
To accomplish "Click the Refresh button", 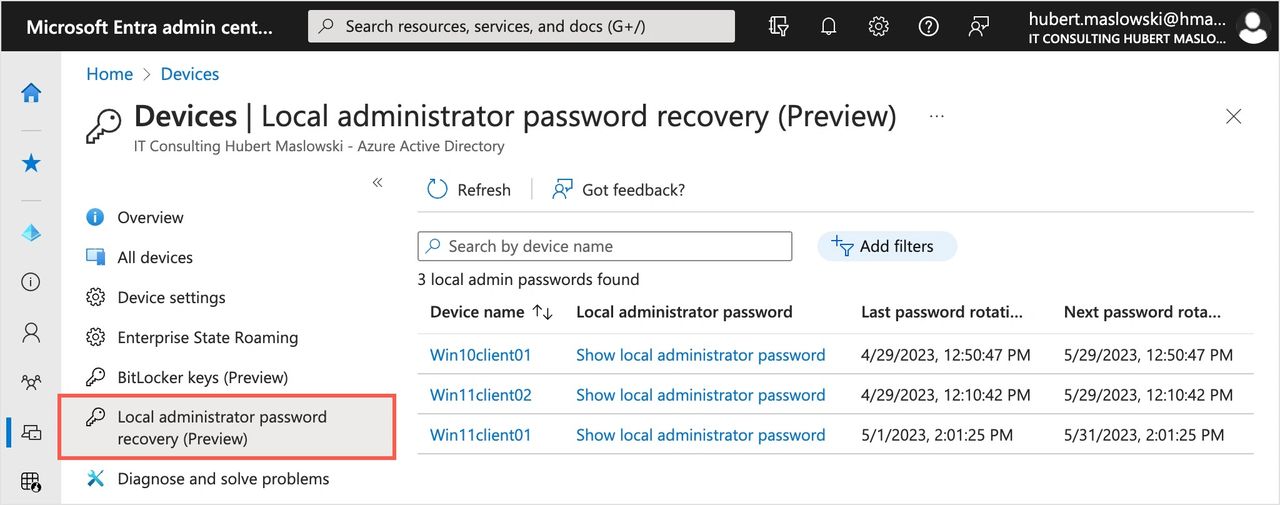I will tap(468, 190).
